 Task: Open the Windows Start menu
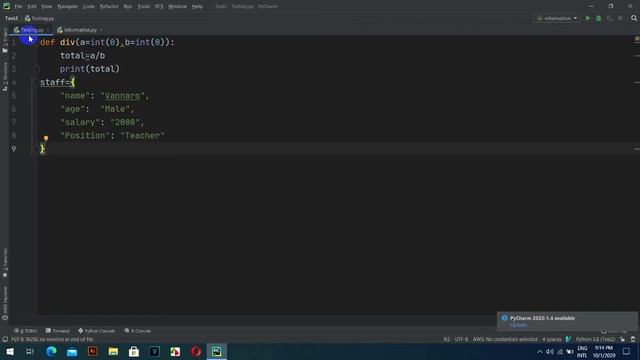click(x=10, y=351)
